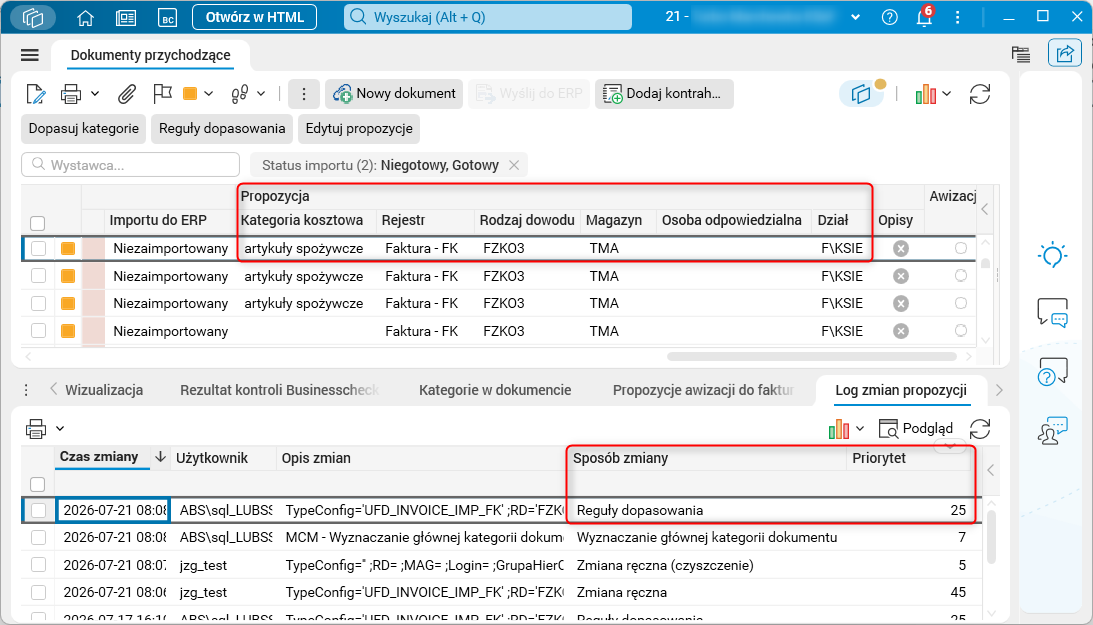Click the lightbulb icon in right sidebar
This screenshot has height=625, width=1093.
(1052, 255)
